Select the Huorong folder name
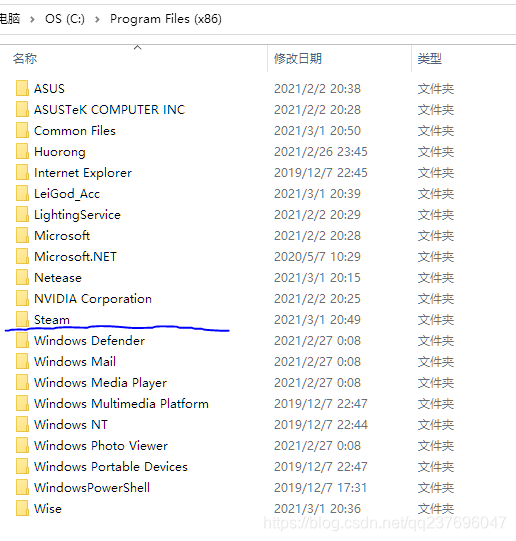The height and width of the screenshot is (541, 516). 60,152
